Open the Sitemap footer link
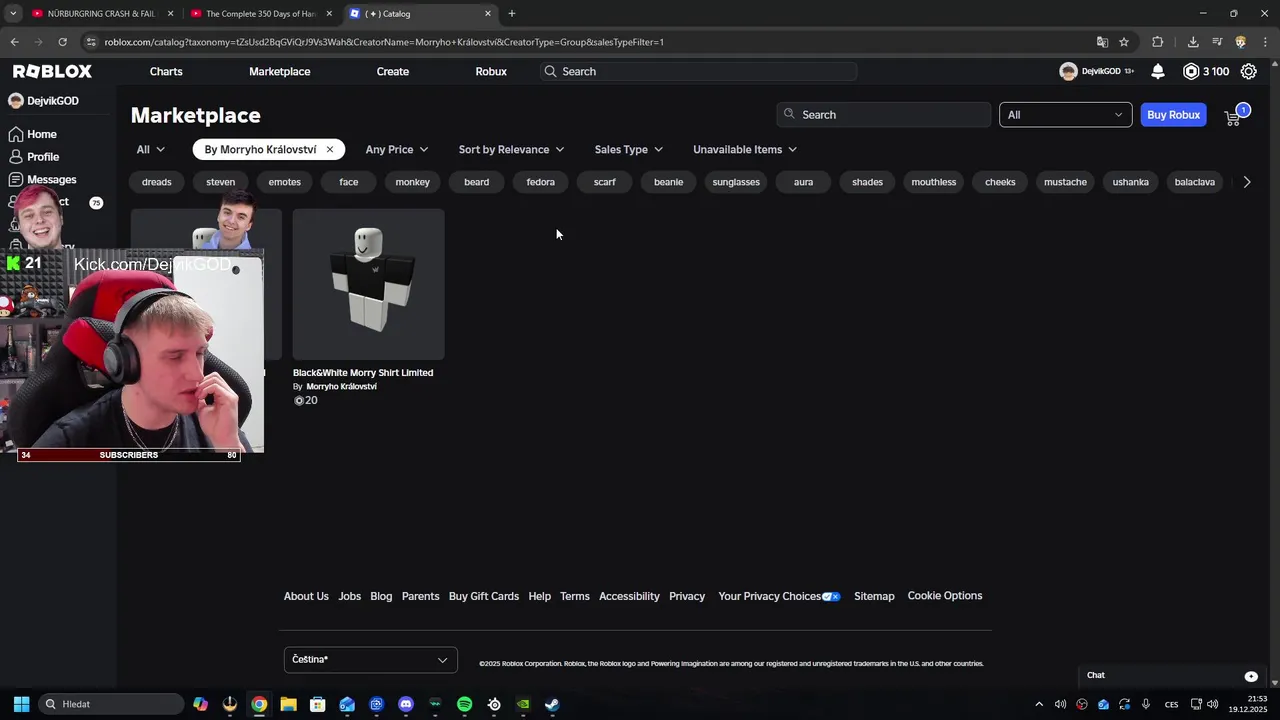This screenshot has width=1280, height=720. pyautogui.click(x=874, y=597)
